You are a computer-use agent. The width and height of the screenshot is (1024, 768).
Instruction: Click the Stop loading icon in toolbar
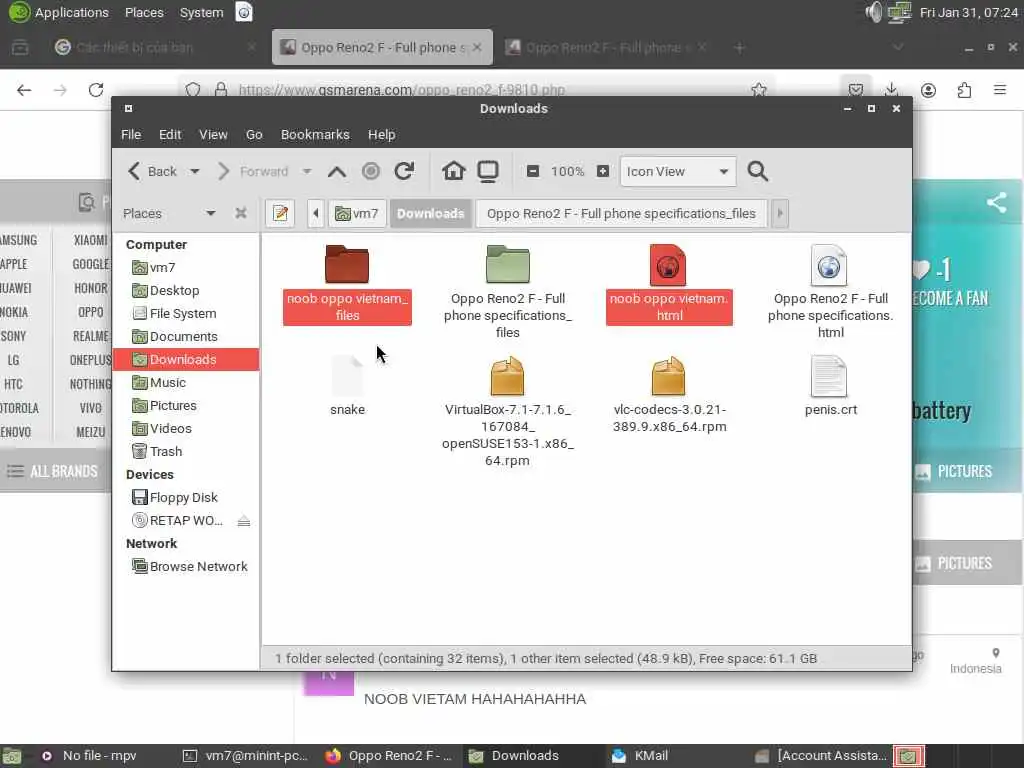point(370,171)
